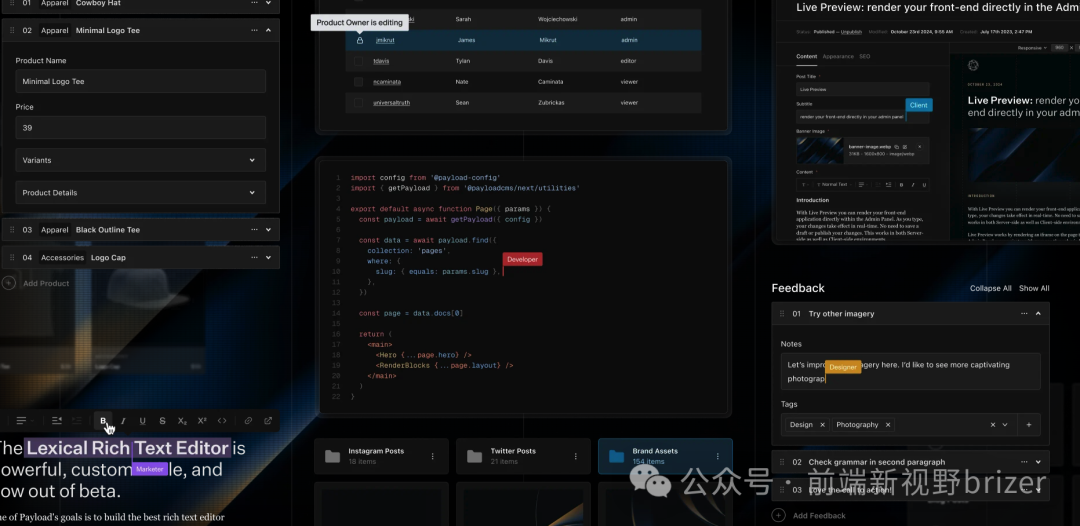Viewport: 1080px width, 526px height.
Task: Open the Responsive breakpoint dropdown
Action: (1032, 48)
